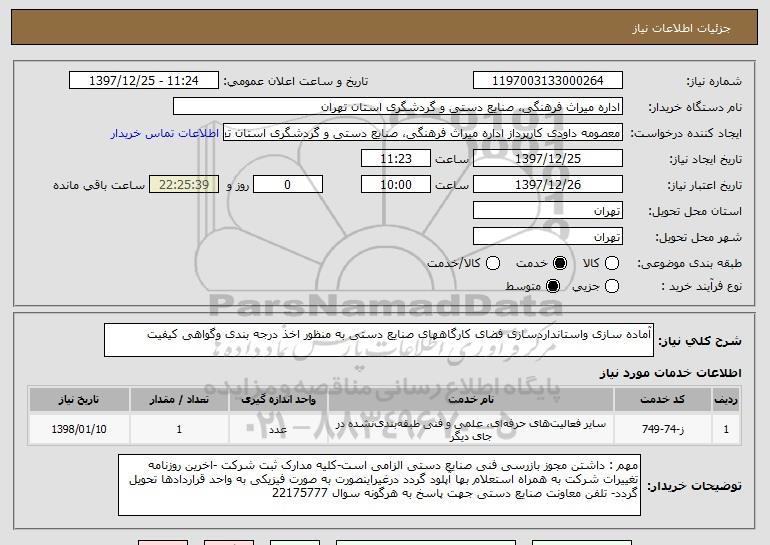Click the unit cell عدد
The height and width of the screenshot is (545, 770).
278,429
